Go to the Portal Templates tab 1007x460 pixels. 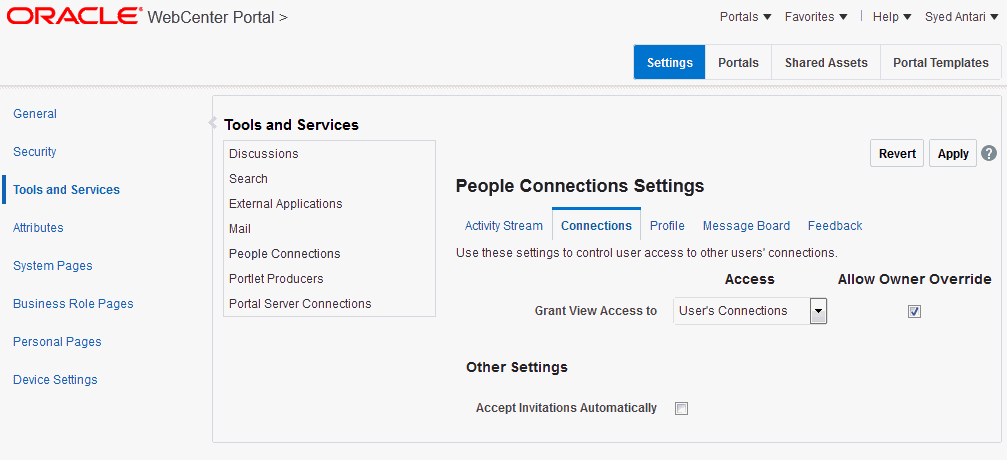click(941, 62)
